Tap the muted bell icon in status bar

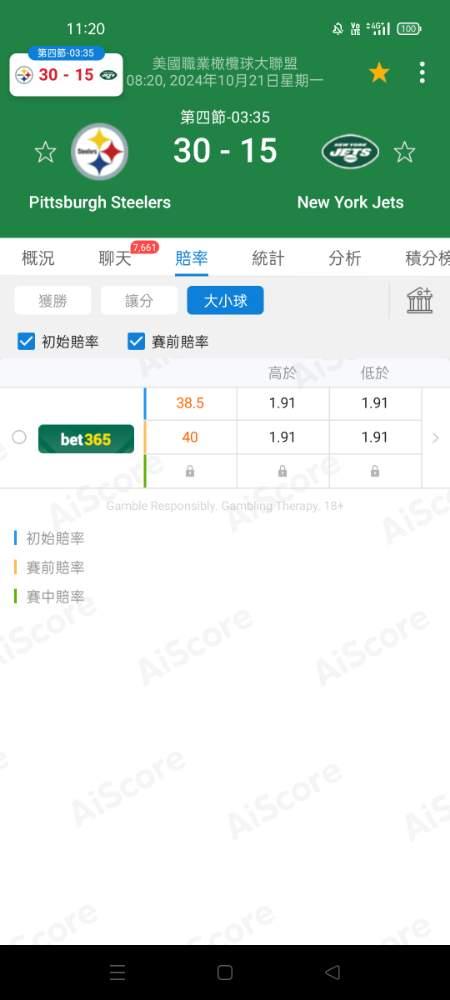point(338,29)
